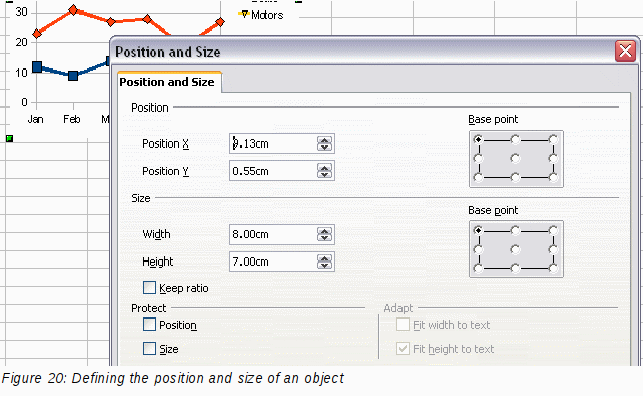Image resolution: width=643 pixels, height=396 pixels.
Task: Click the Feb axis label in chart
Action: (72, 119)
